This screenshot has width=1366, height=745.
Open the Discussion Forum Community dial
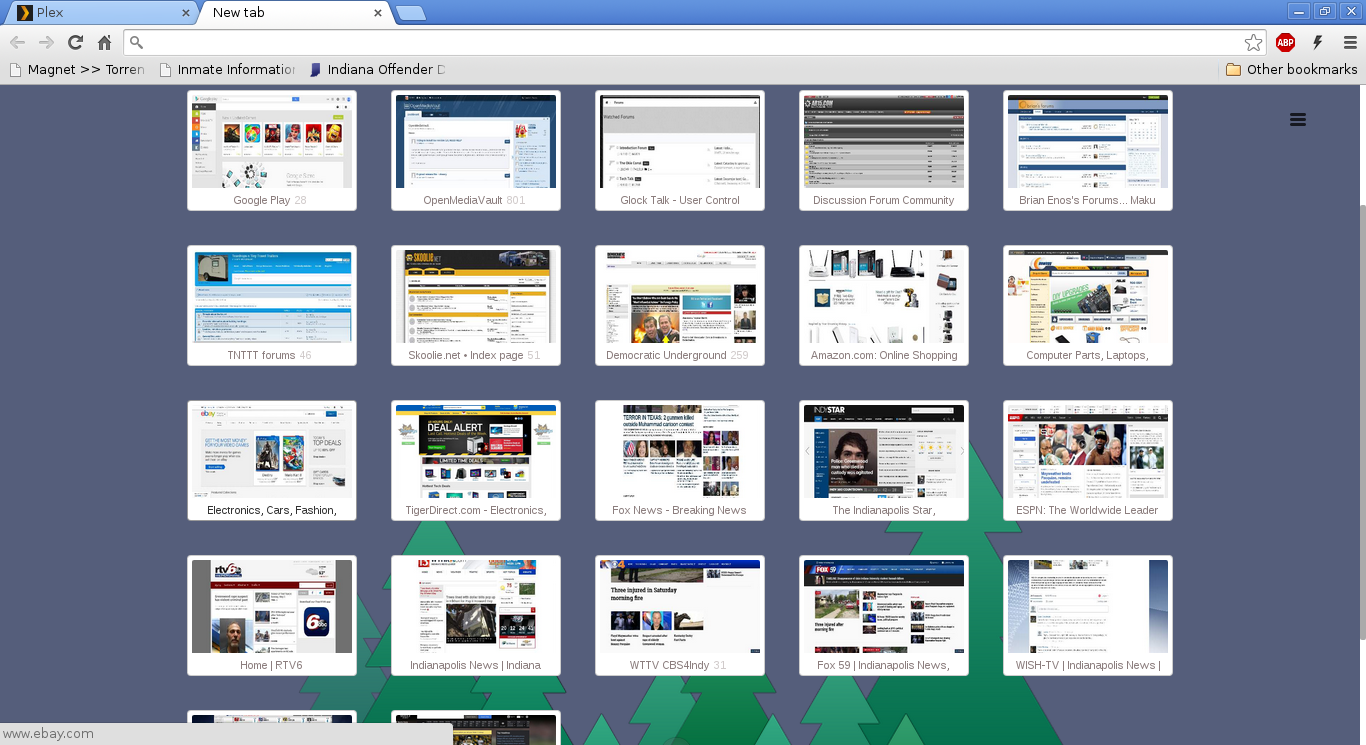884,151
